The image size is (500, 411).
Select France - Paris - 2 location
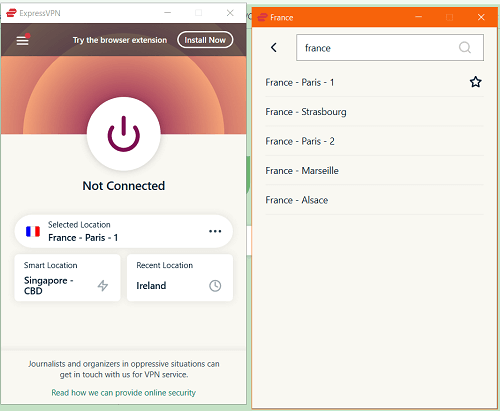(x=374, y=141)
